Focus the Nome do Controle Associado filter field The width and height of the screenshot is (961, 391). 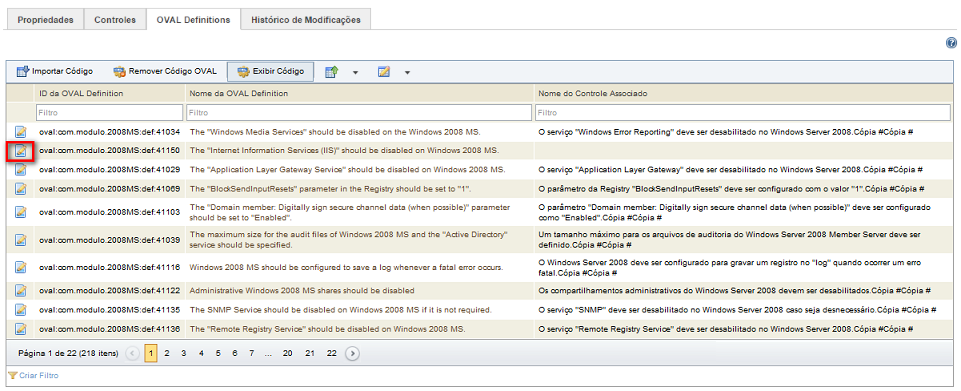coord(743,113)
